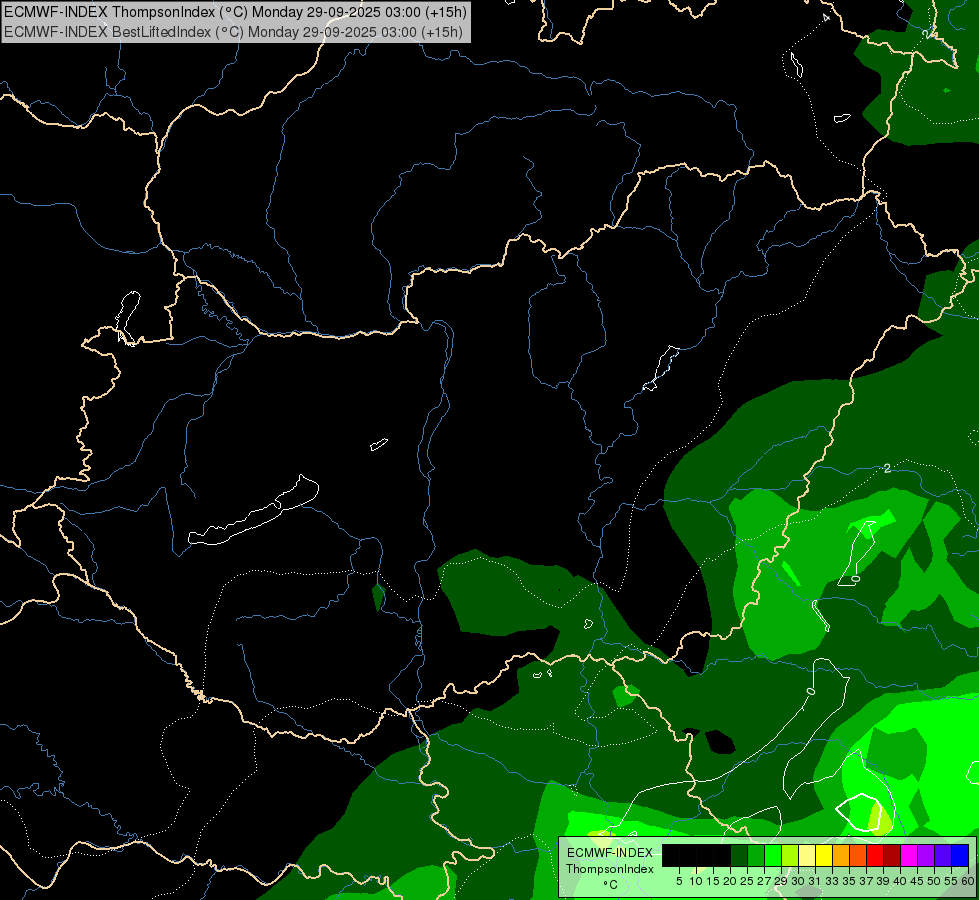The width and height of the screenshot is (979, 900).
Task: Click the indigo legend swatch (50-55)
Action: pos(943,855)
